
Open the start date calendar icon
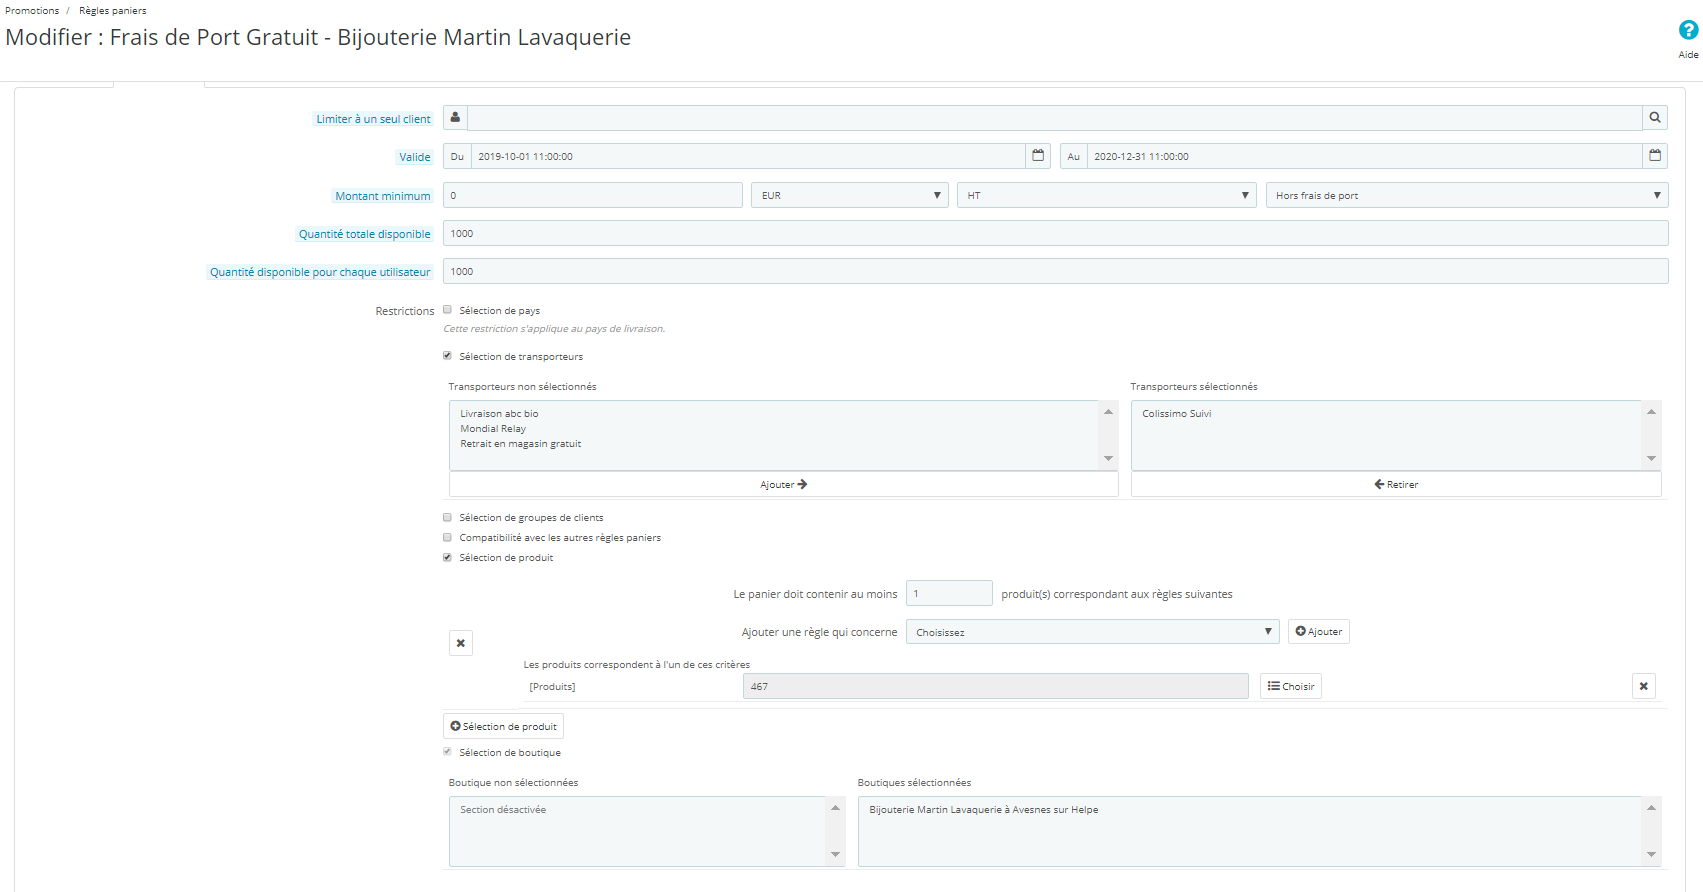(x=1038, y=156)
